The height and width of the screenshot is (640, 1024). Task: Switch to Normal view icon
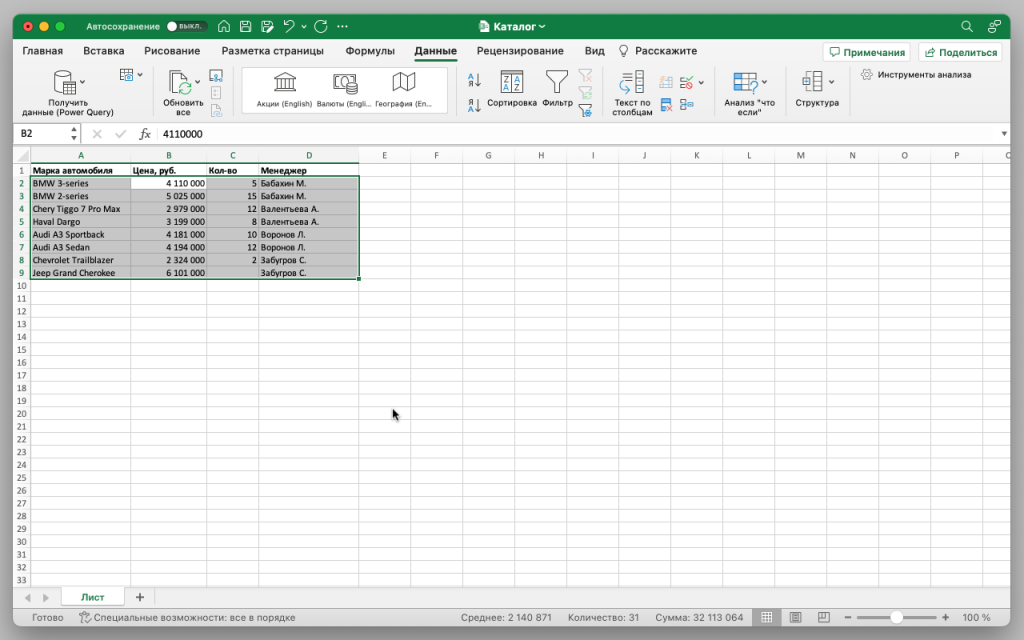(767, 617)
